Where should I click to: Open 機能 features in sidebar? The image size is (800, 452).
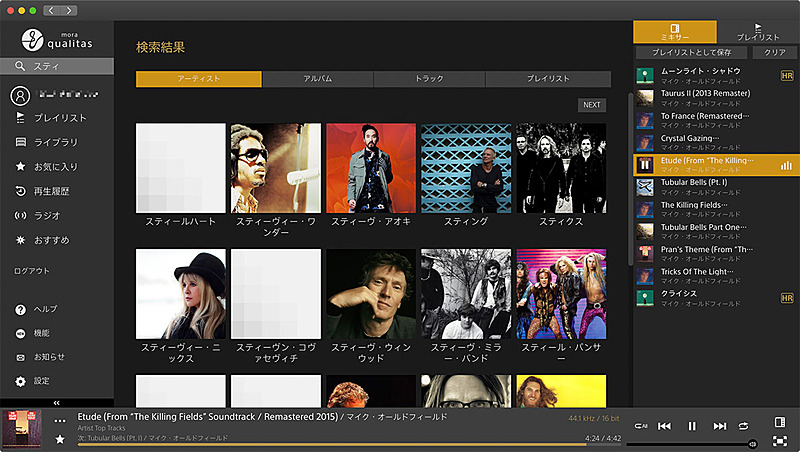coord(32,333)
